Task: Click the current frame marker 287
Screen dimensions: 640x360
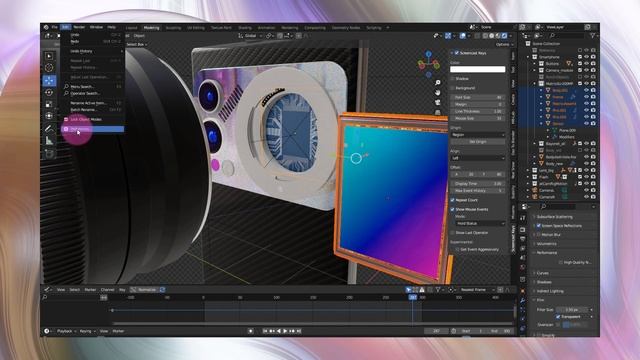Action: pos(413,298)
